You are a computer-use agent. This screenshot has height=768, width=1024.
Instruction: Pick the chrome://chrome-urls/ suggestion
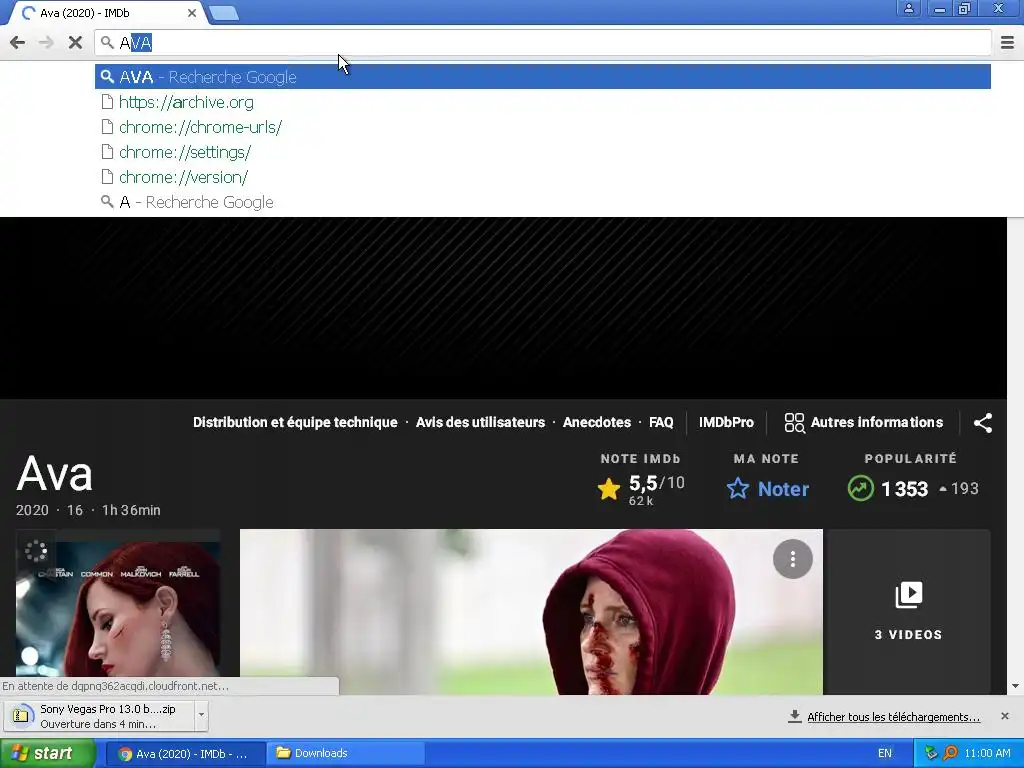pos(543,127)
